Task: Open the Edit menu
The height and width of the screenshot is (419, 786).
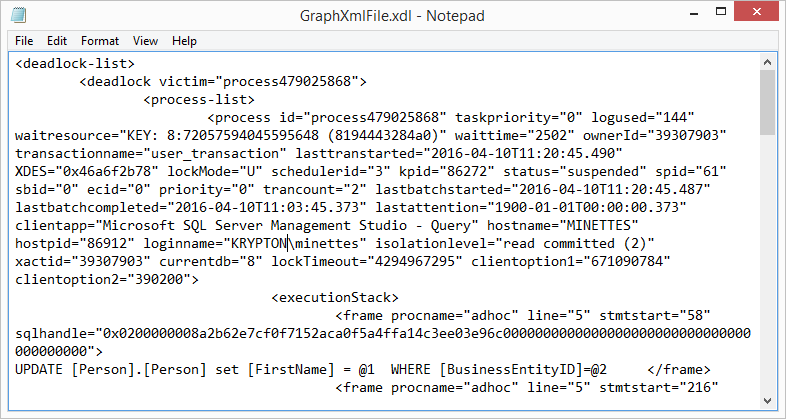Action: coord(57,41)
